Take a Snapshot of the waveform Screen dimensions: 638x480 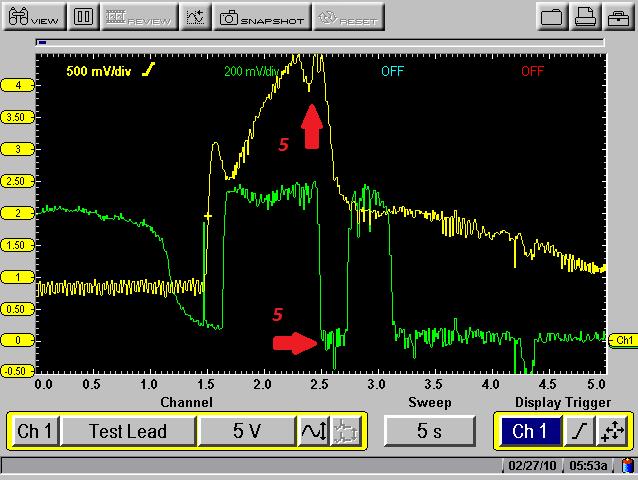(263, 17)
